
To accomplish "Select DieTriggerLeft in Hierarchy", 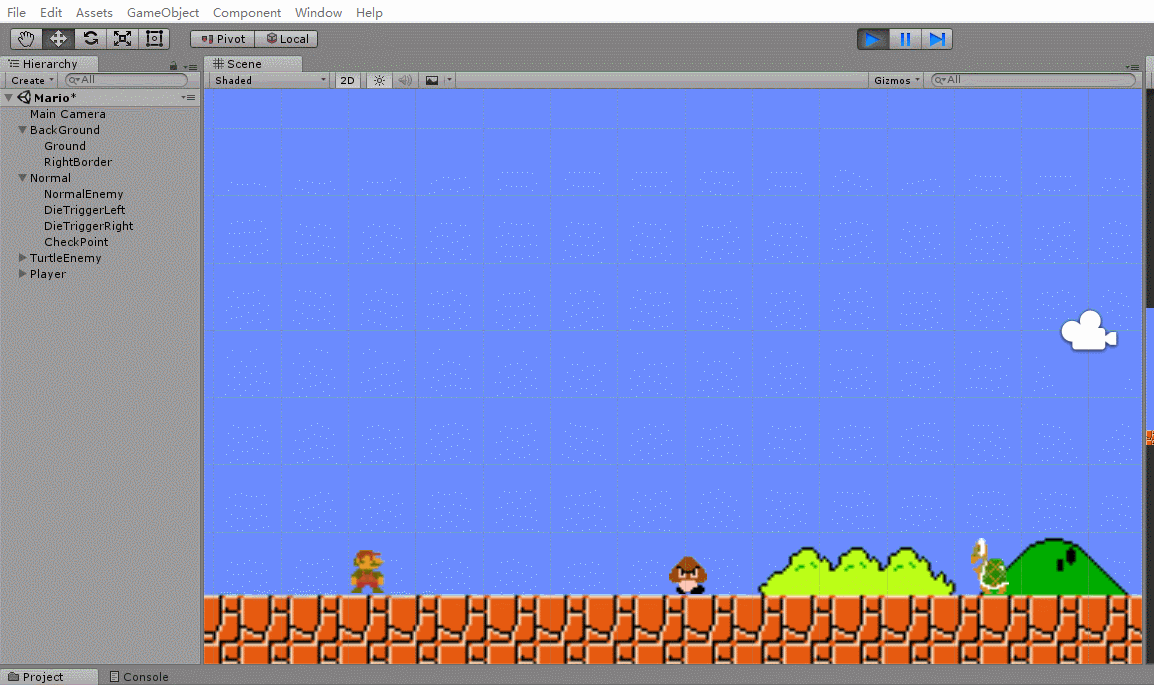I will click(85, 210).
